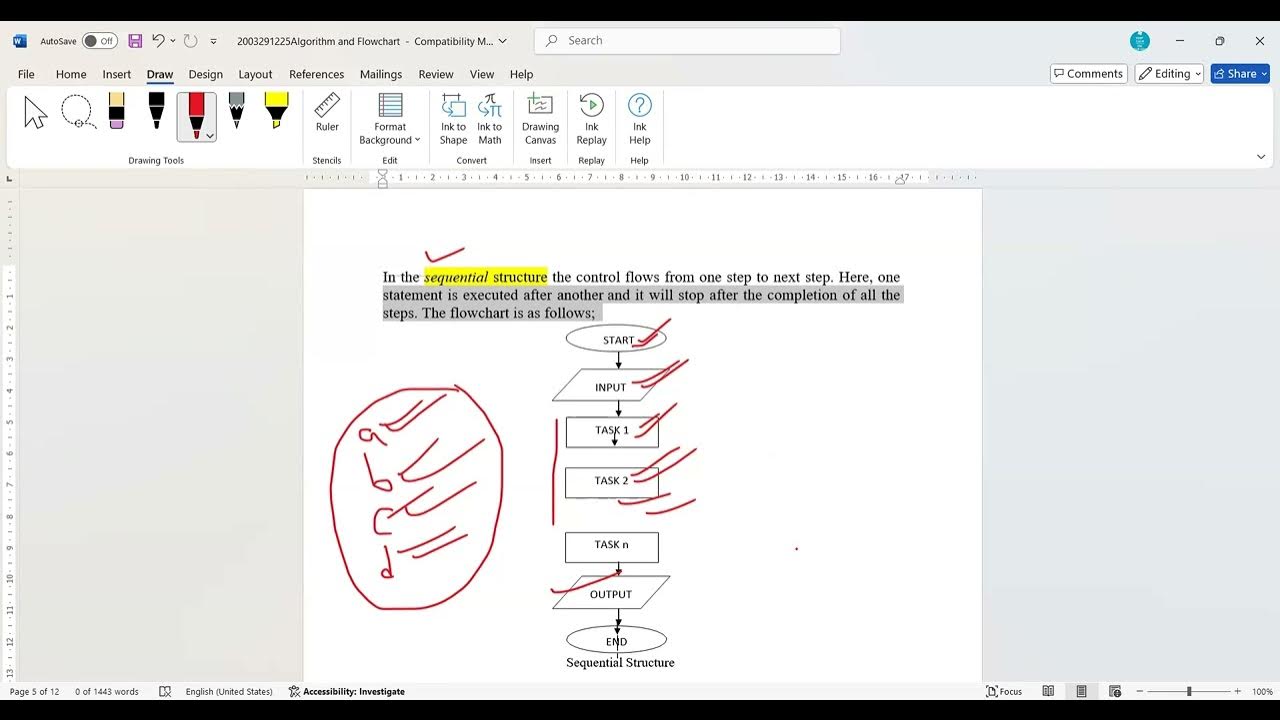The image size is (1280, 720).
Task: Open the References tab
Action: point(316,74)
